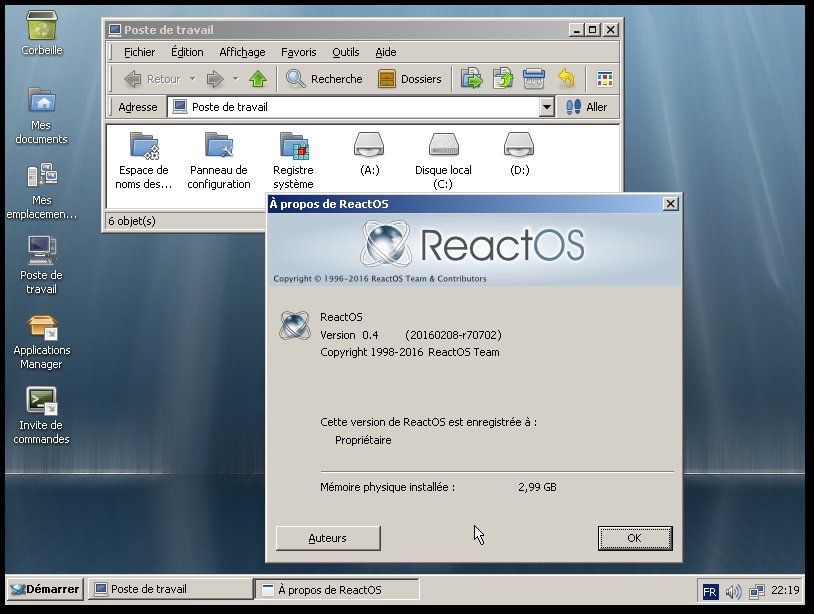Image resolution: width=814 pixels, height=614 pixels.
Task: Click the Retour back arrow in toolbar
Action: tap(153, 79)
